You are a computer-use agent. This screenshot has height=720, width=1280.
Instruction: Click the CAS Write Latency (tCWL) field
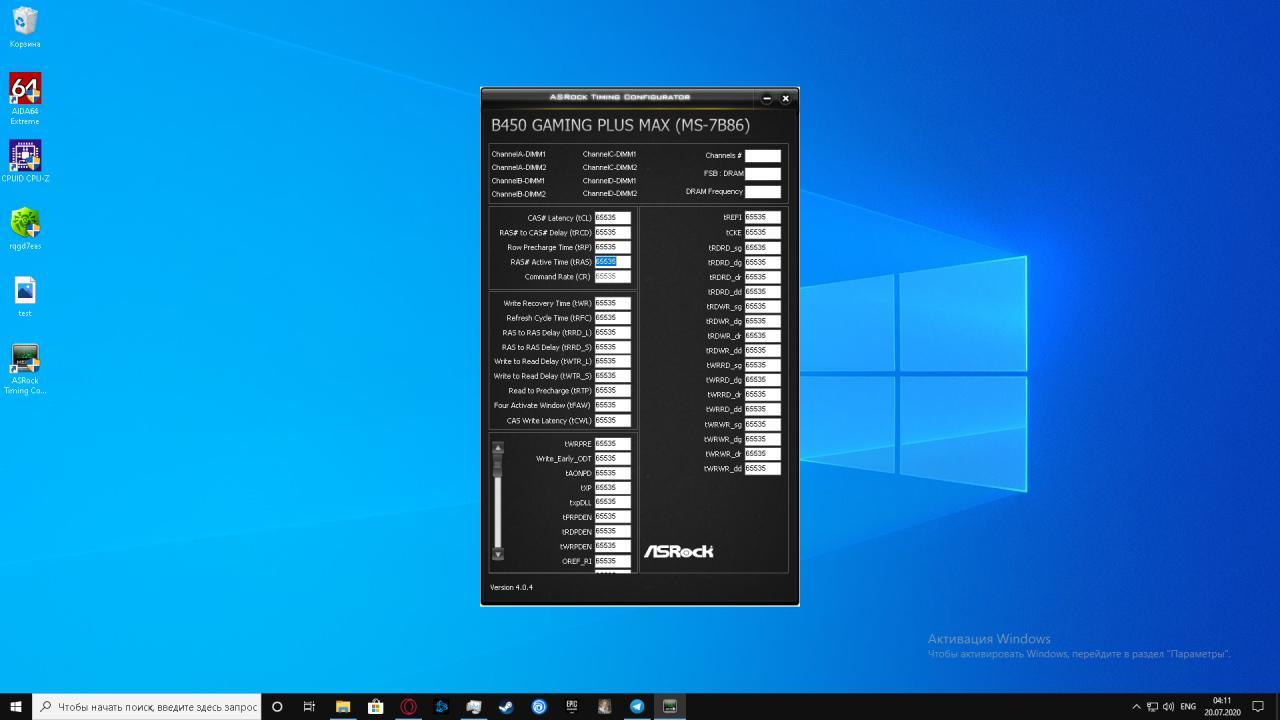point(612,421)
